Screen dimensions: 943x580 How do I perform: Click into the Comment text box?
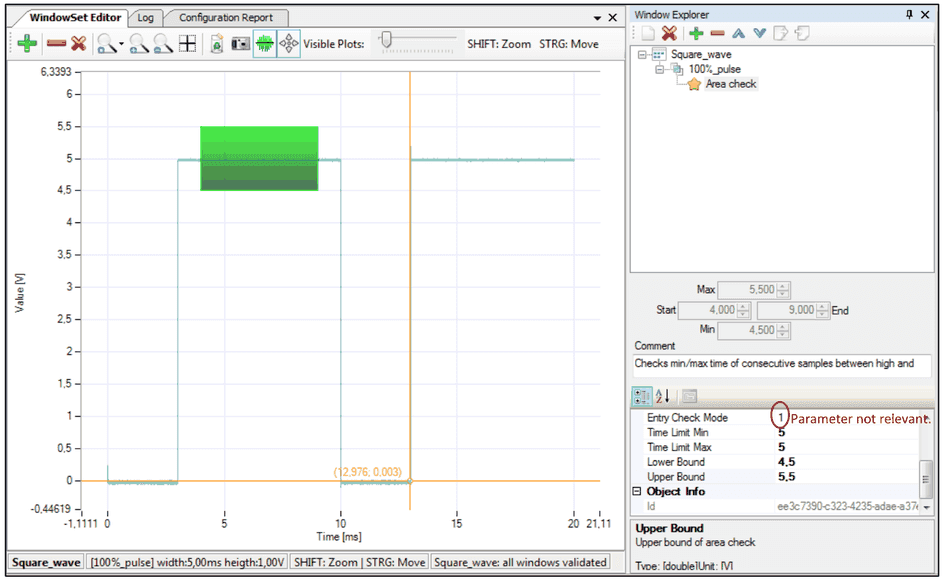[781, 364]
